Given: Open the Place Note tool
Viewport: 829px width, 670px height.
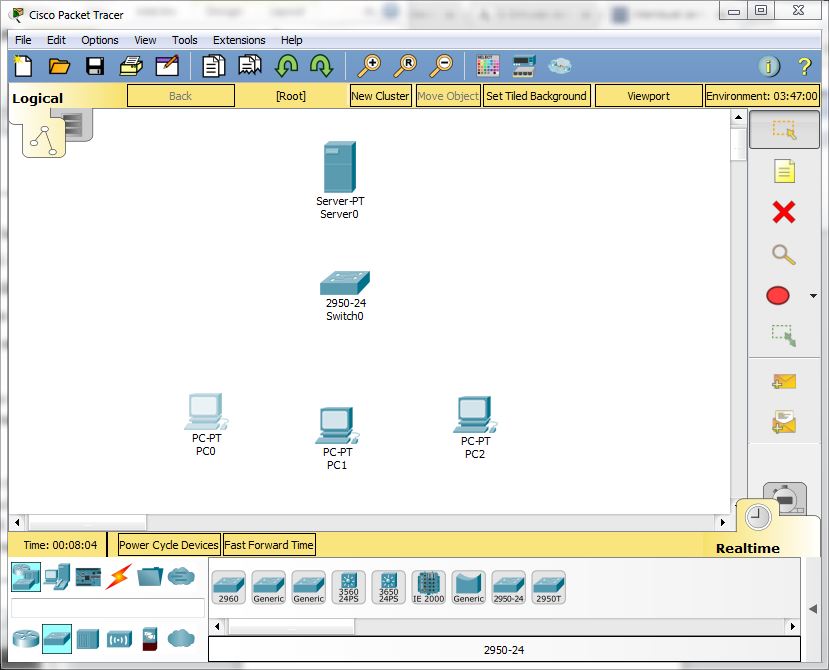Looking at the screenshot, I should (x=785, y=170).
